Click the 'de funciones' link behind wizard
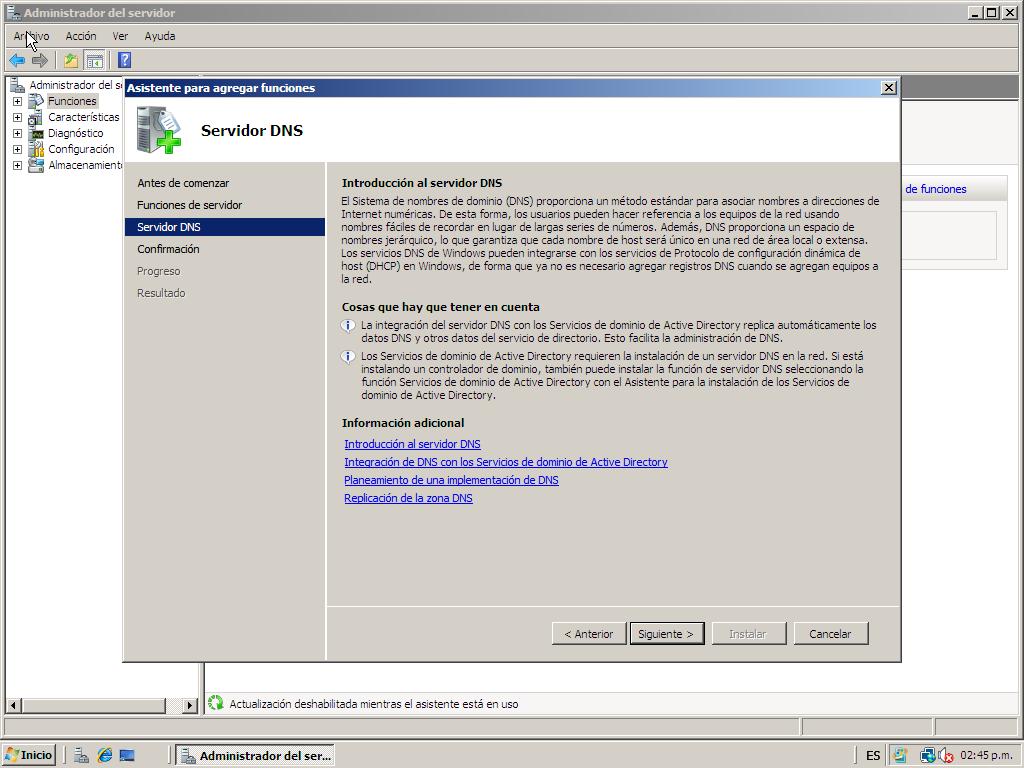Screen dimensions: 1024x768 [935, 189]
